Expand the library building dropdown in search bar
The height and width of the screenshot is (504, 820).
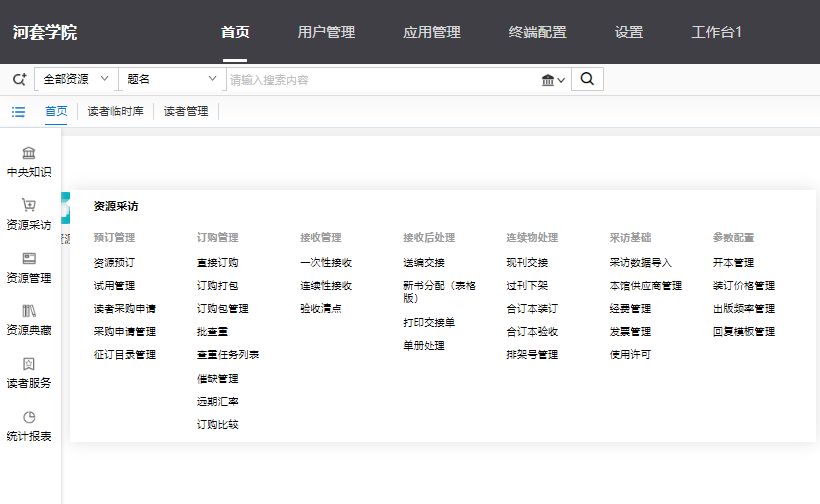tap(553, 80)
